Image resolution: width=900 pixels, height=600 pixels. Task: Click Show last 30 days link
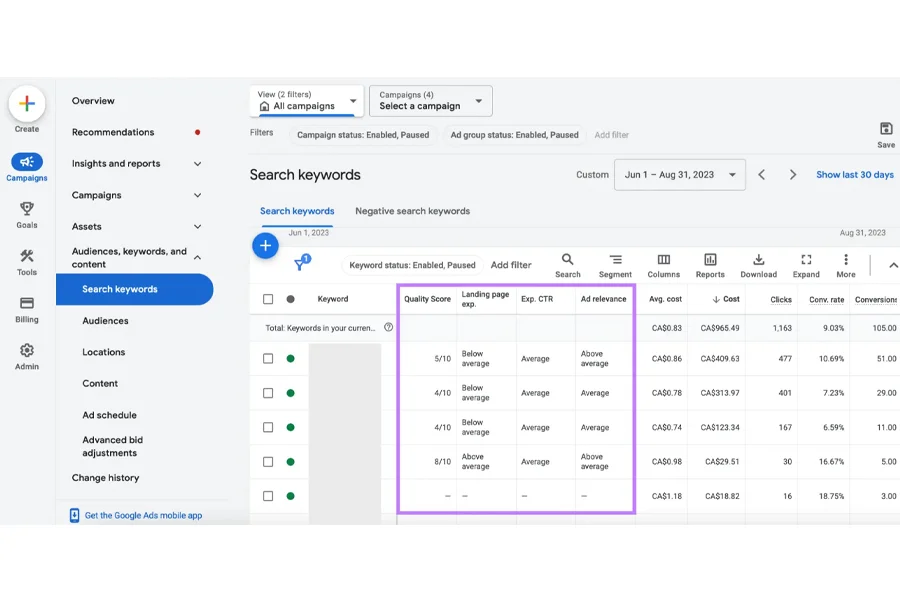coord(855,175)
